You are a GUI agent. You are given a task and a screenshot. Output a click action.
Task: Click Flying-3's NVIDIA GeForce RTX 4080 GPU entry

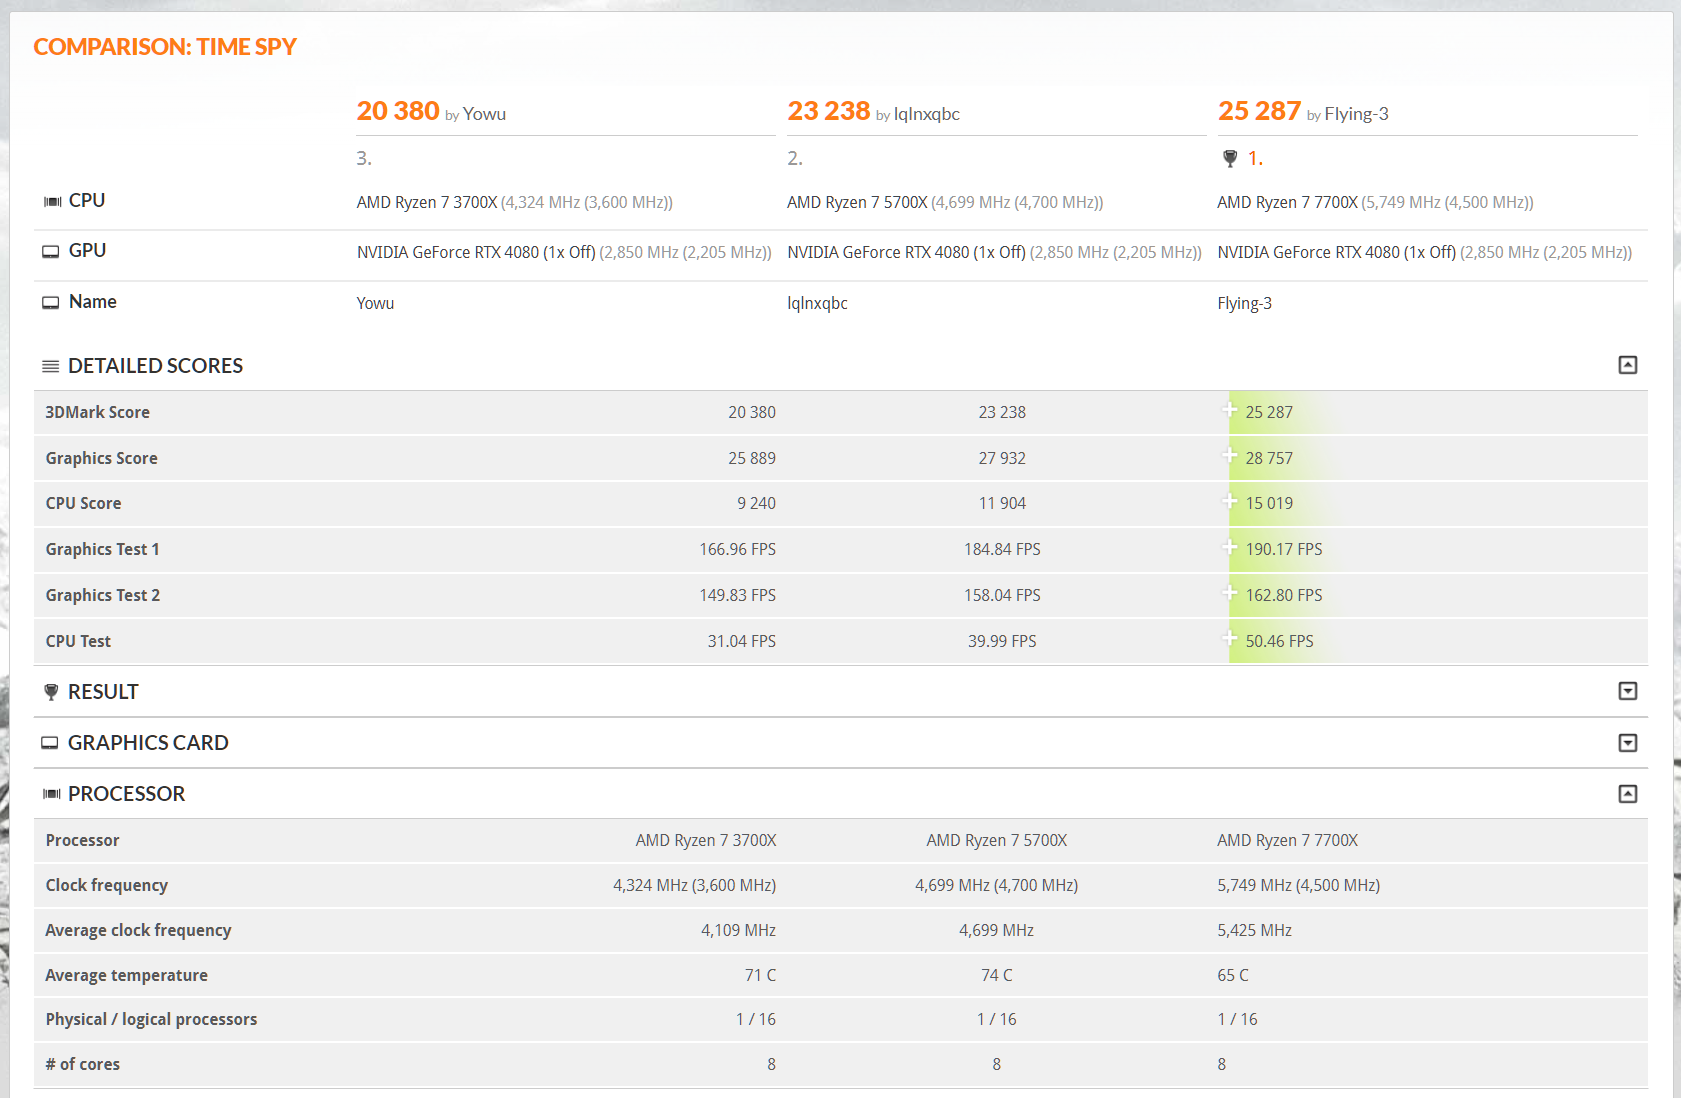(1336, 252)
